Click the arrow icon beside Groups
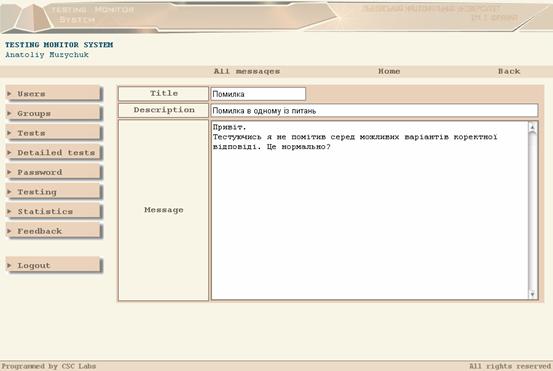 coord(10,113)
